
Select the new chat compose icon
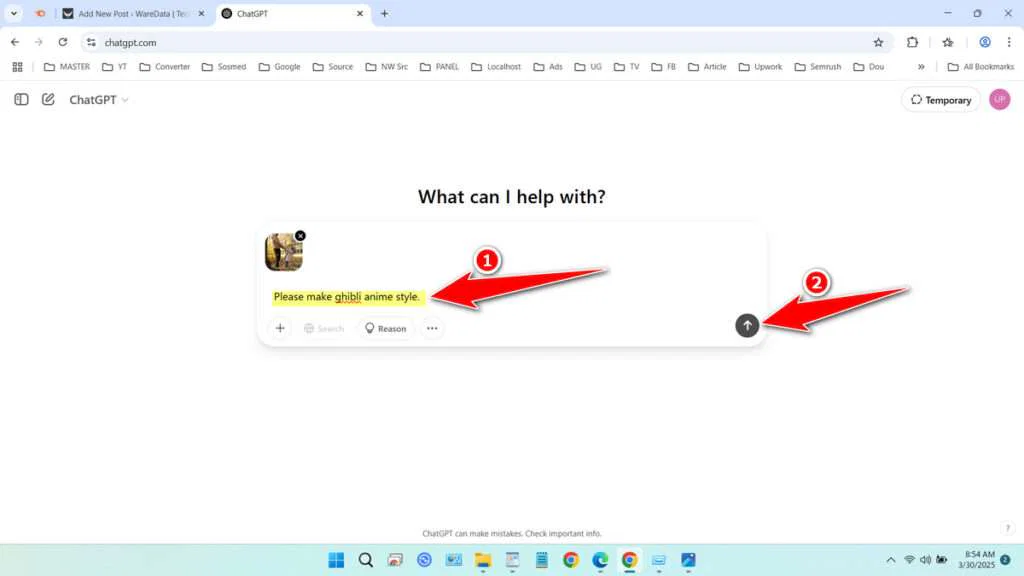point(48,99)
